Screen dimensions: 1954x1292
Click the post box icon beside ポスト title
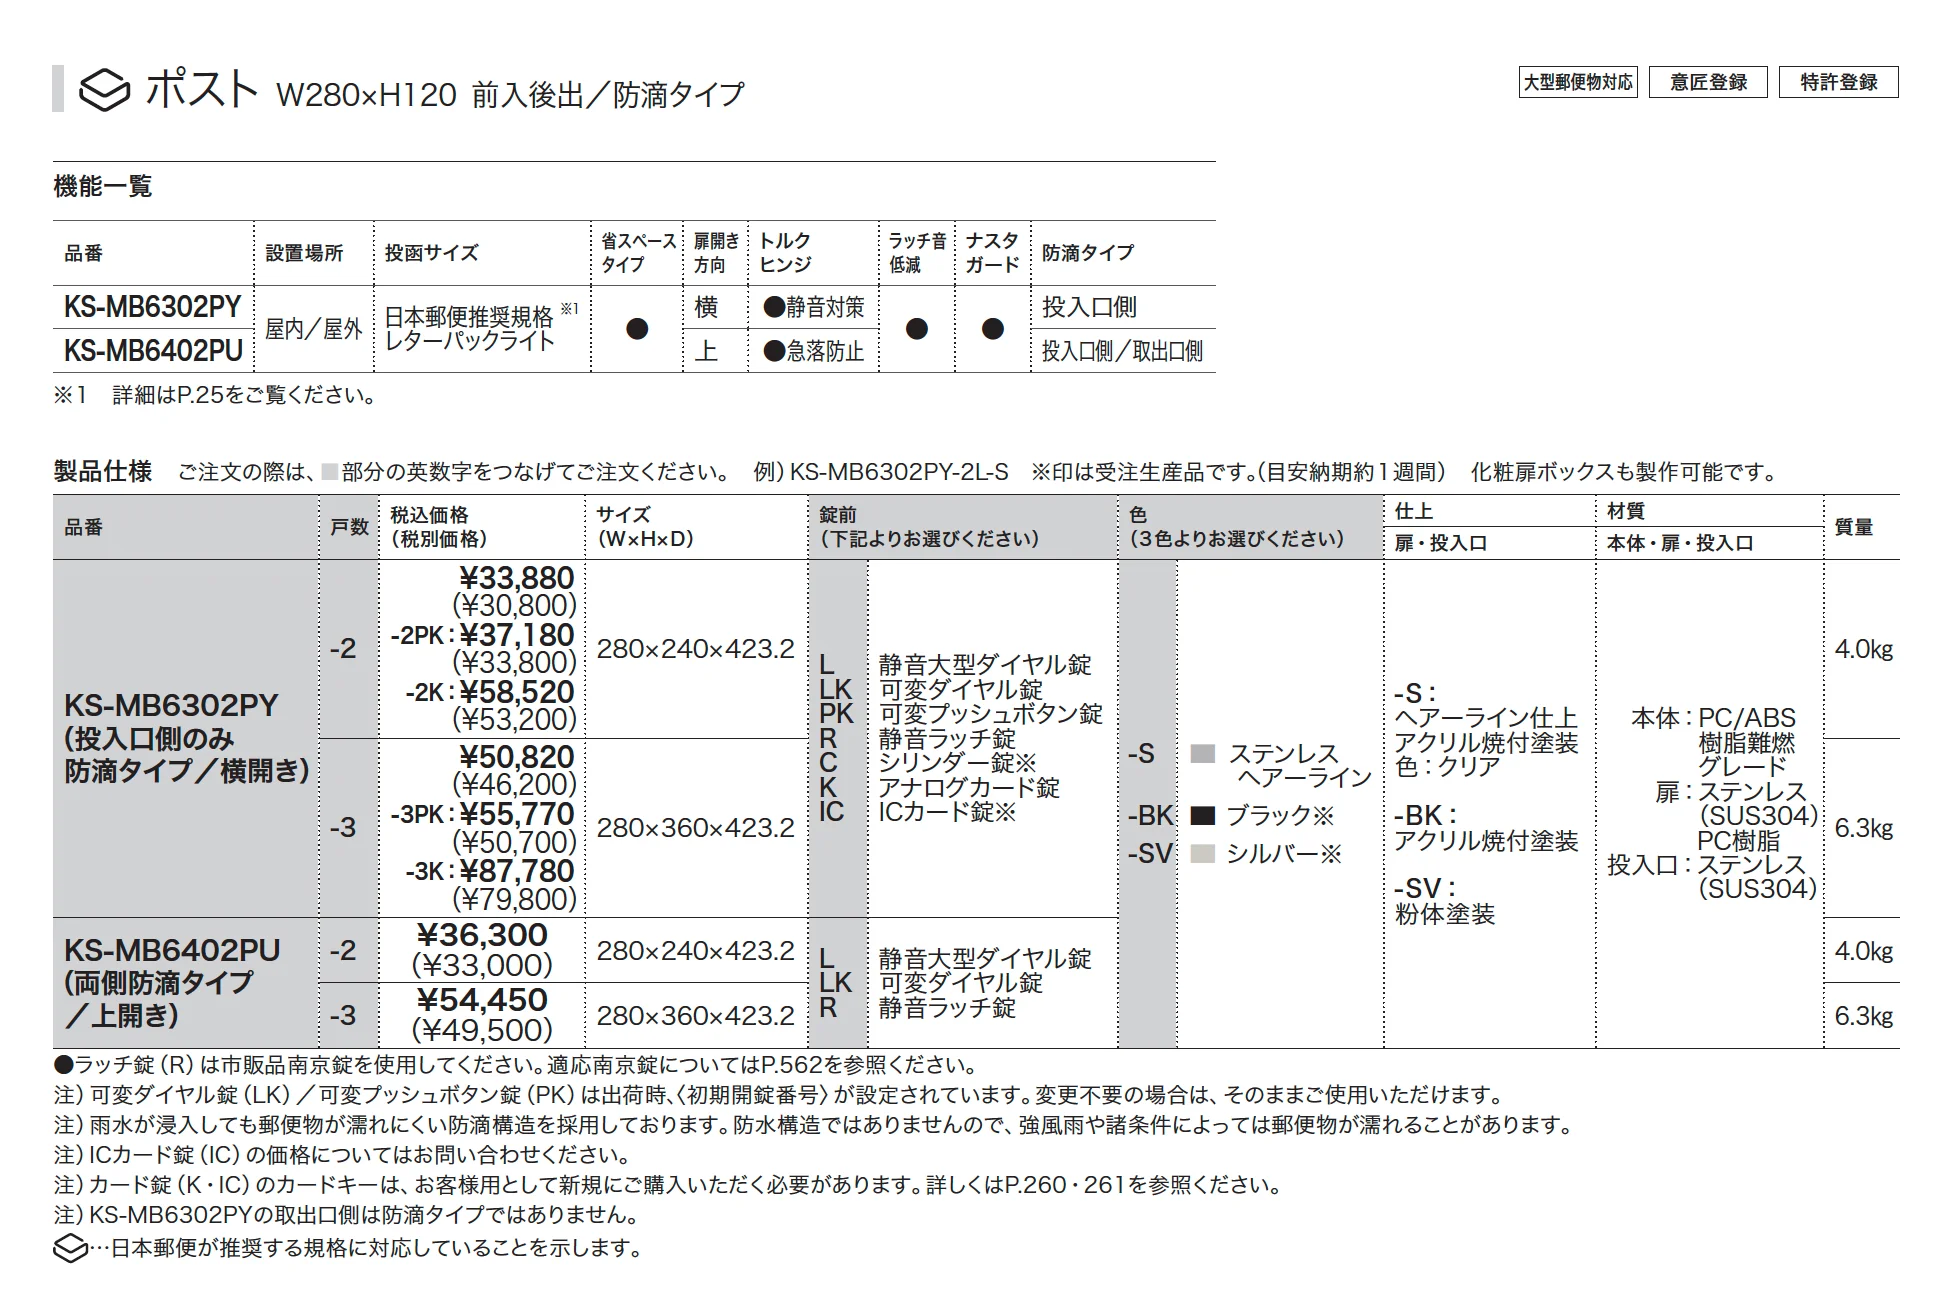[105, 91]
